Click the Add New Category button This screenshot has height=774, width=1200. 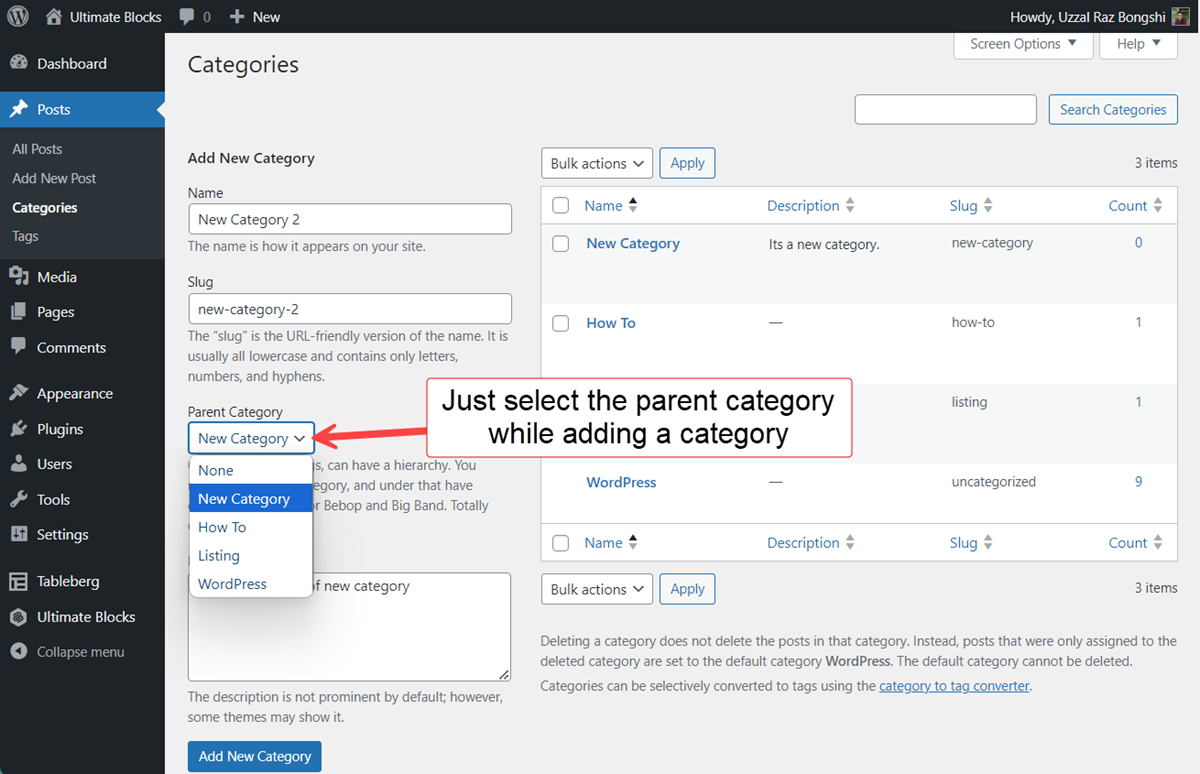[x=254, y=756]
